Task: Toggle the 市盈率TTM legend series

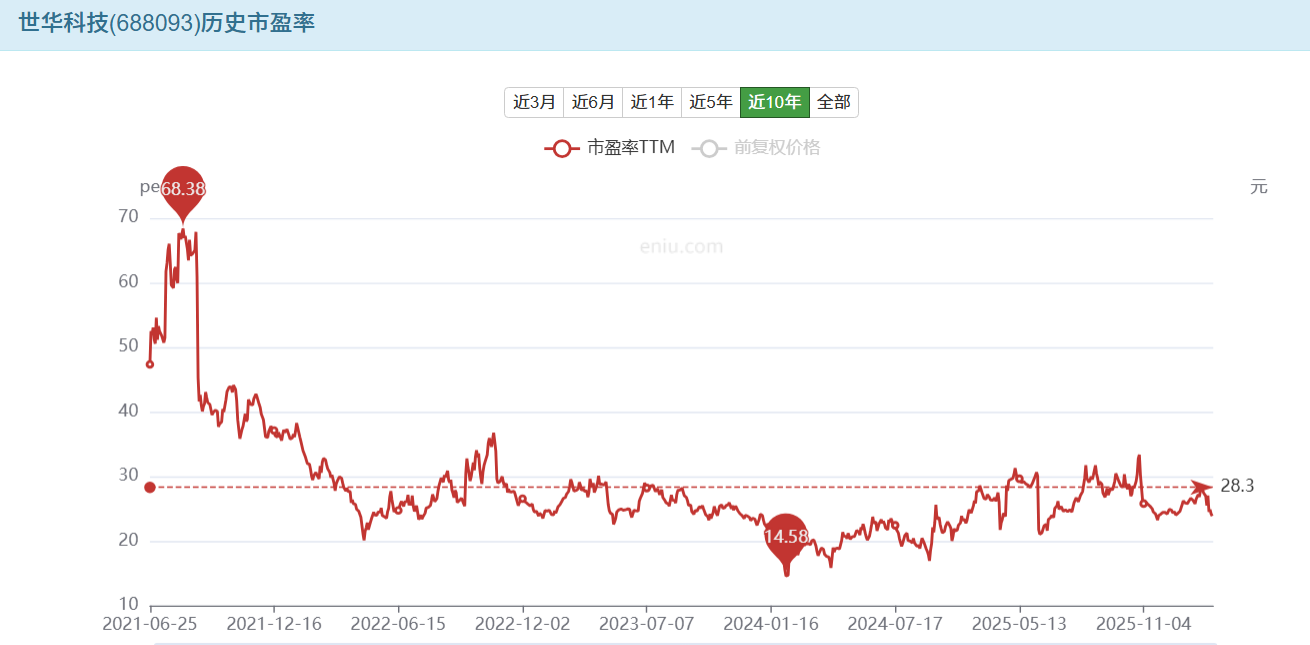Action: pyautogui.click(x=610, y=148)
